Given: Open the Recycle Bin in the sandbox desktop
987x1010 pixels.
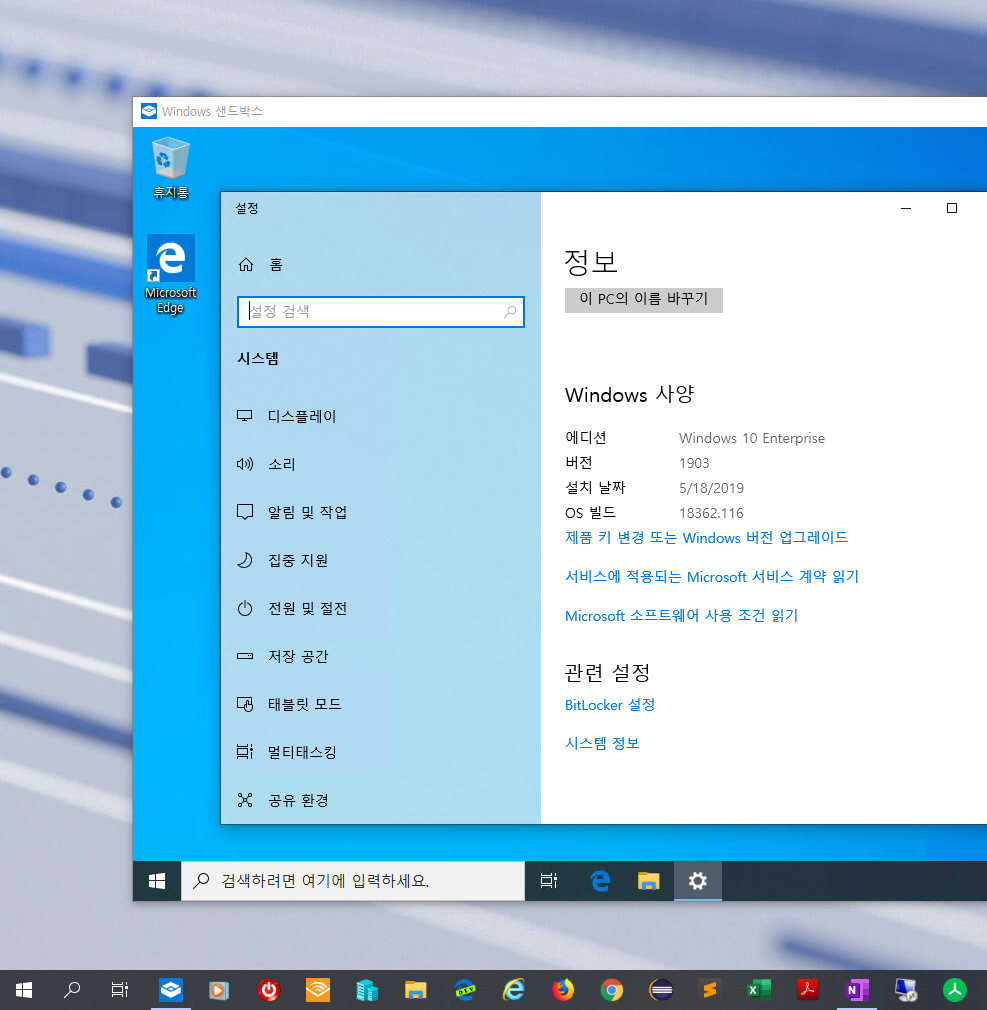Looking at the screenshot, I should (171, 167).
